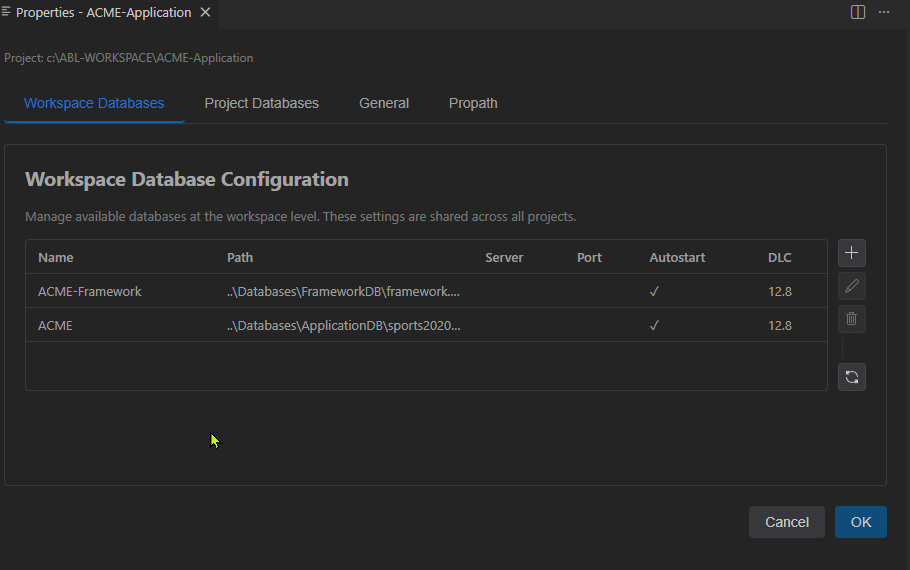Open the Propath tab
The image size is (910, 570).
point(473,103)
